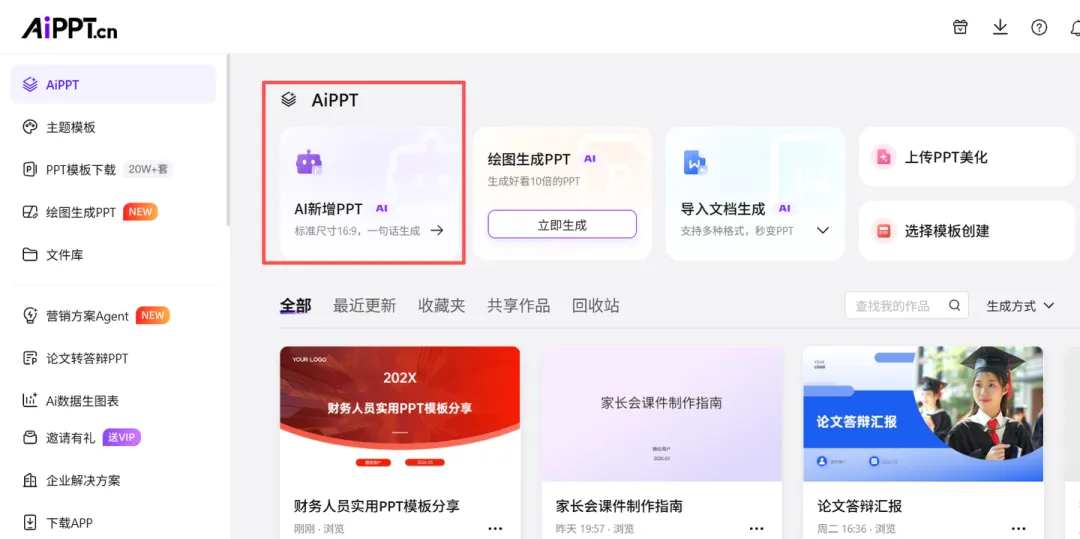Click the pink icon beside 上传PPT美化
The width and height of the screenshot is (1080, 539).
[x=882, y=157]
